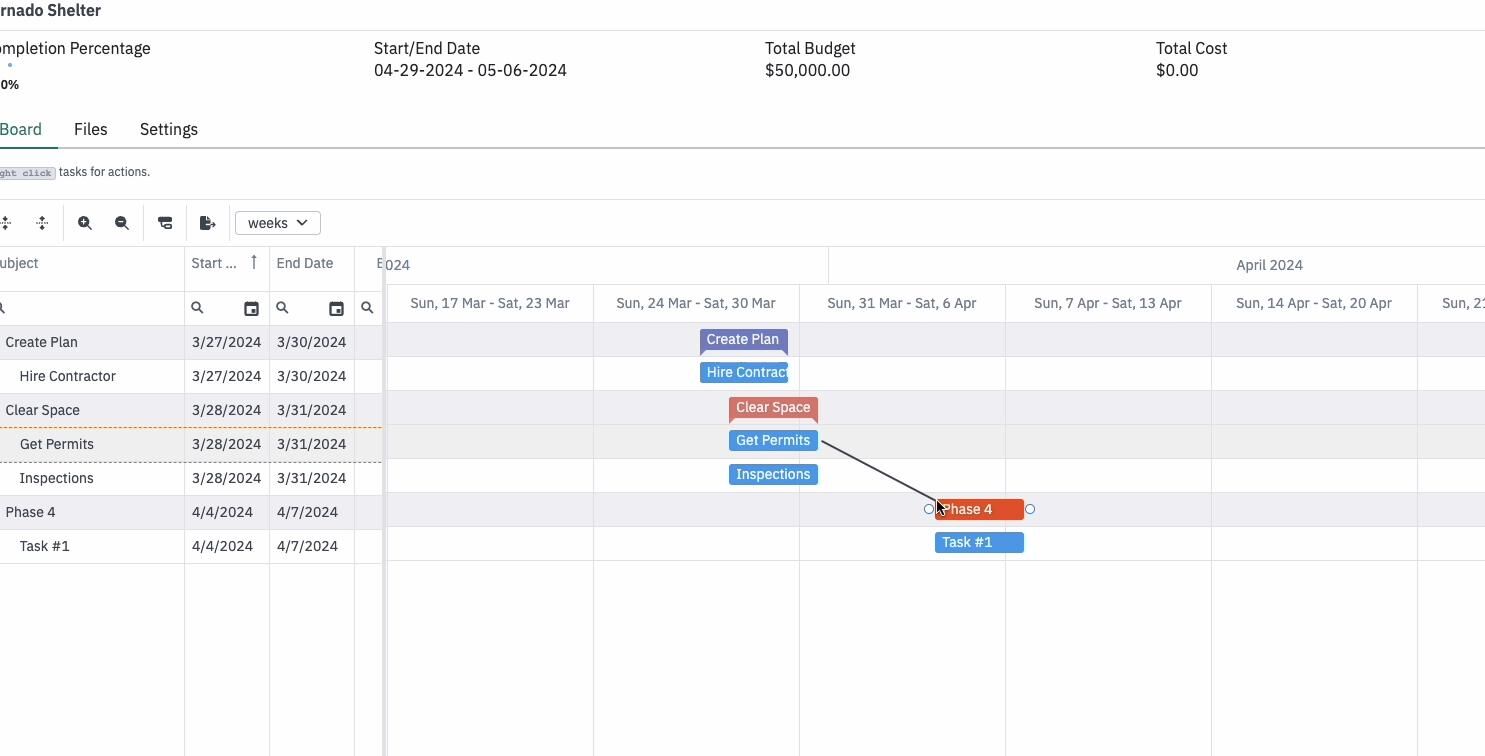The image size is (1485, 756).
Task: Open the Start Date calendar picker icon
Action: [251, 309]
